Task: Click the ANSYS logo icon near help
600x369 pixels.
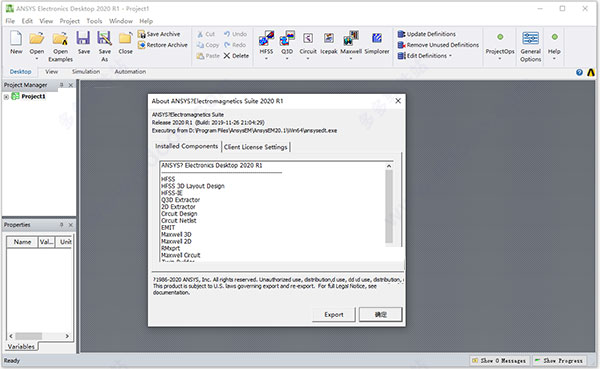Action: [591, 72]
